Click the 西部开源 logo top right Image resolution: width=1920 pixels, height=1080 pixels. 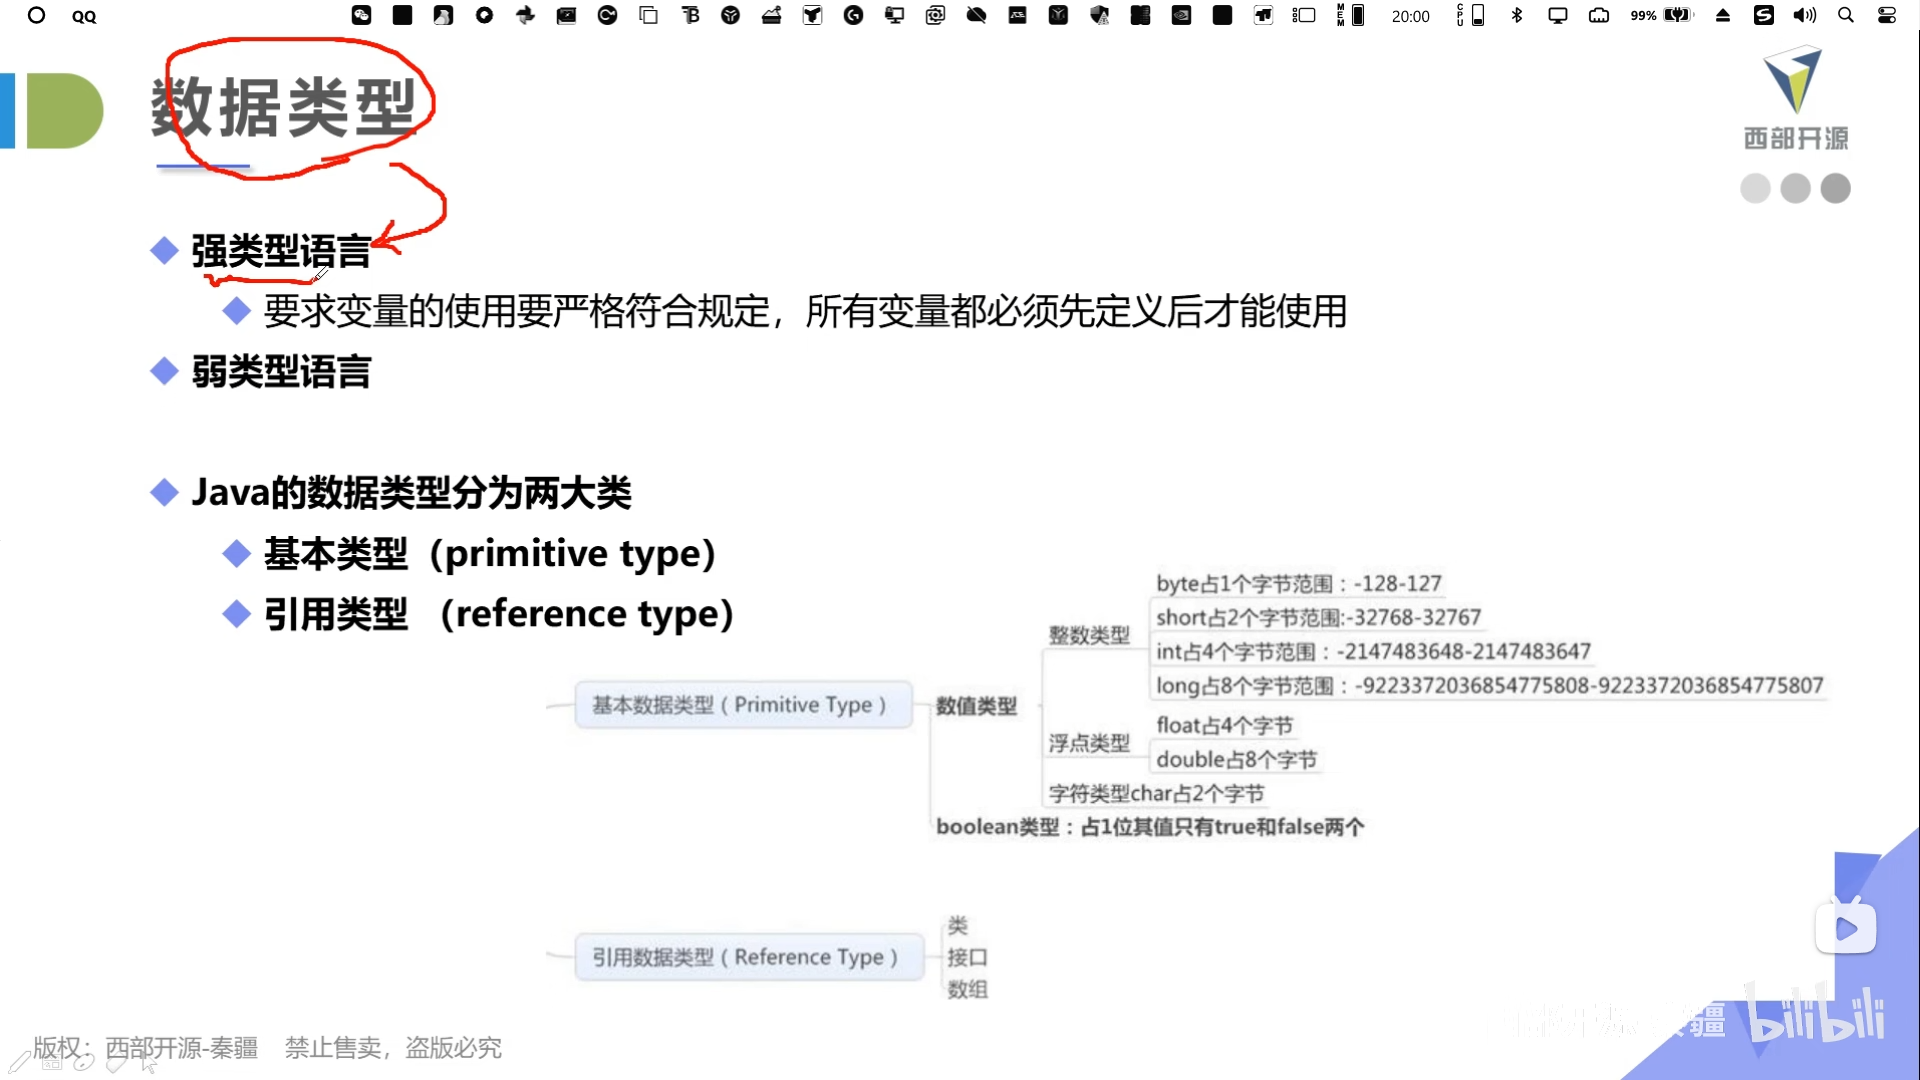tap(1795, 98)
